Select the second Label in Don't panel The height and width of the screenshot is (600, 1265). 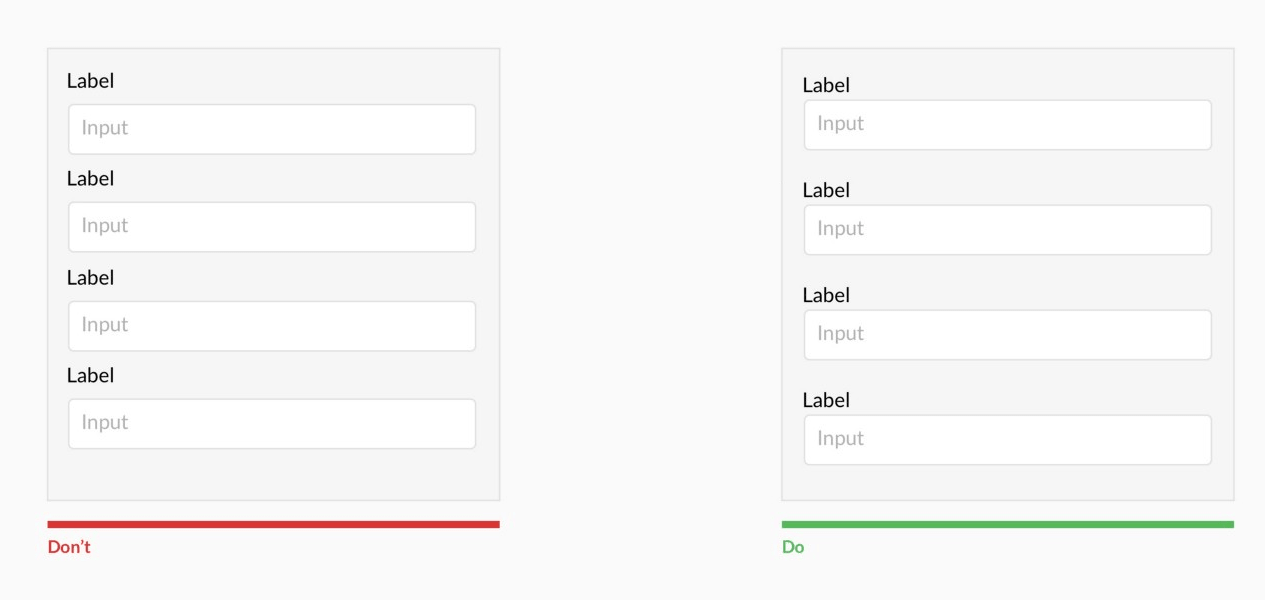[90, 179]
